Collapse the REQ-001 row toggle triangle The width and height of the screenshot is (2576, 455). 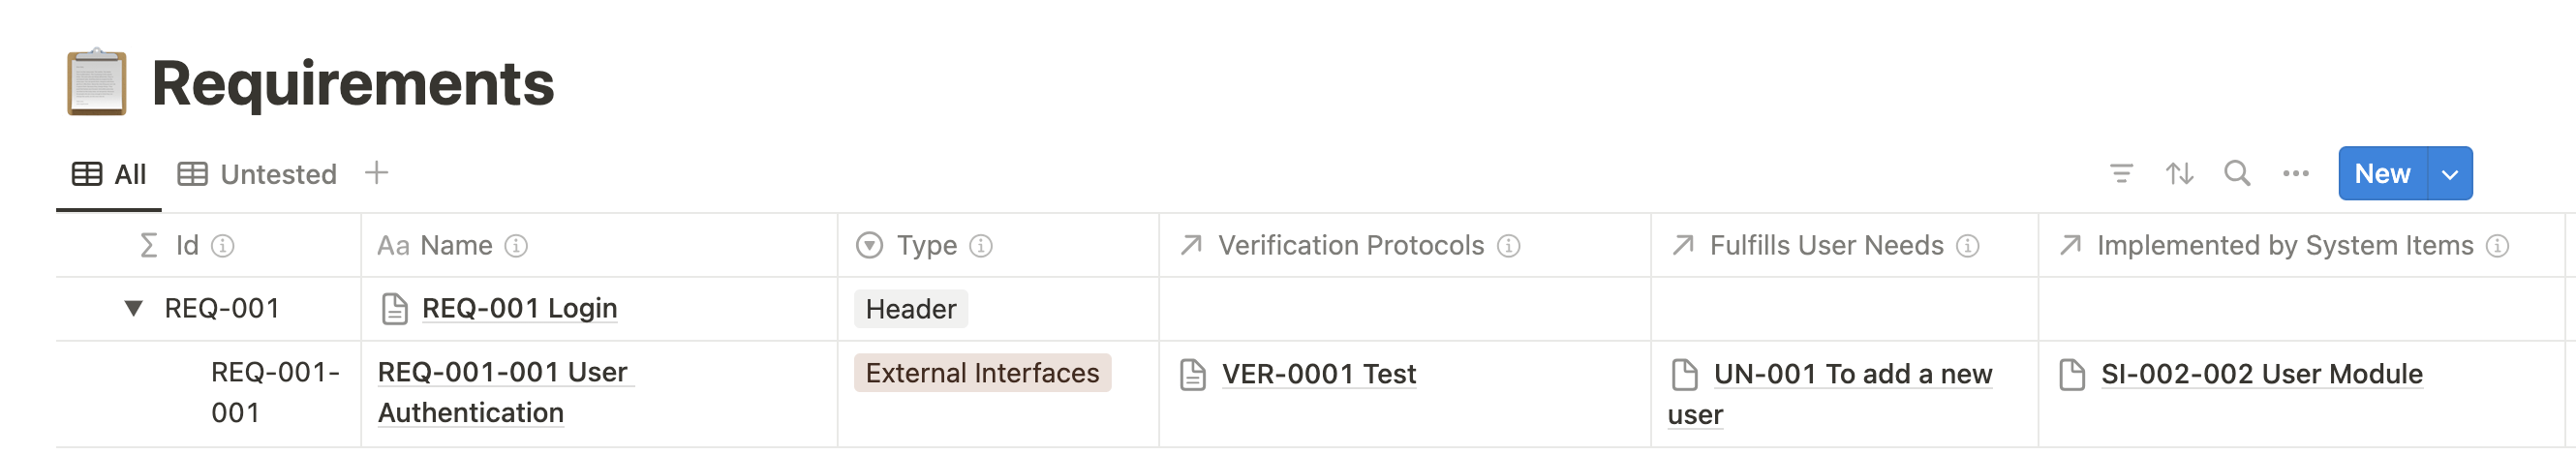(x=133, y=308)
